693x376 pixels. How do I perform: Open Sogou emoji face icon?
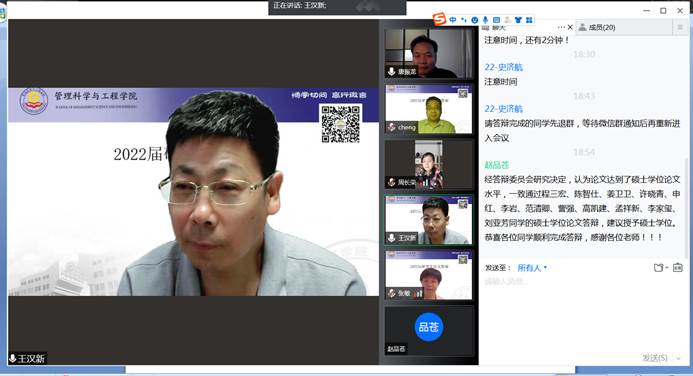(475, 20)
